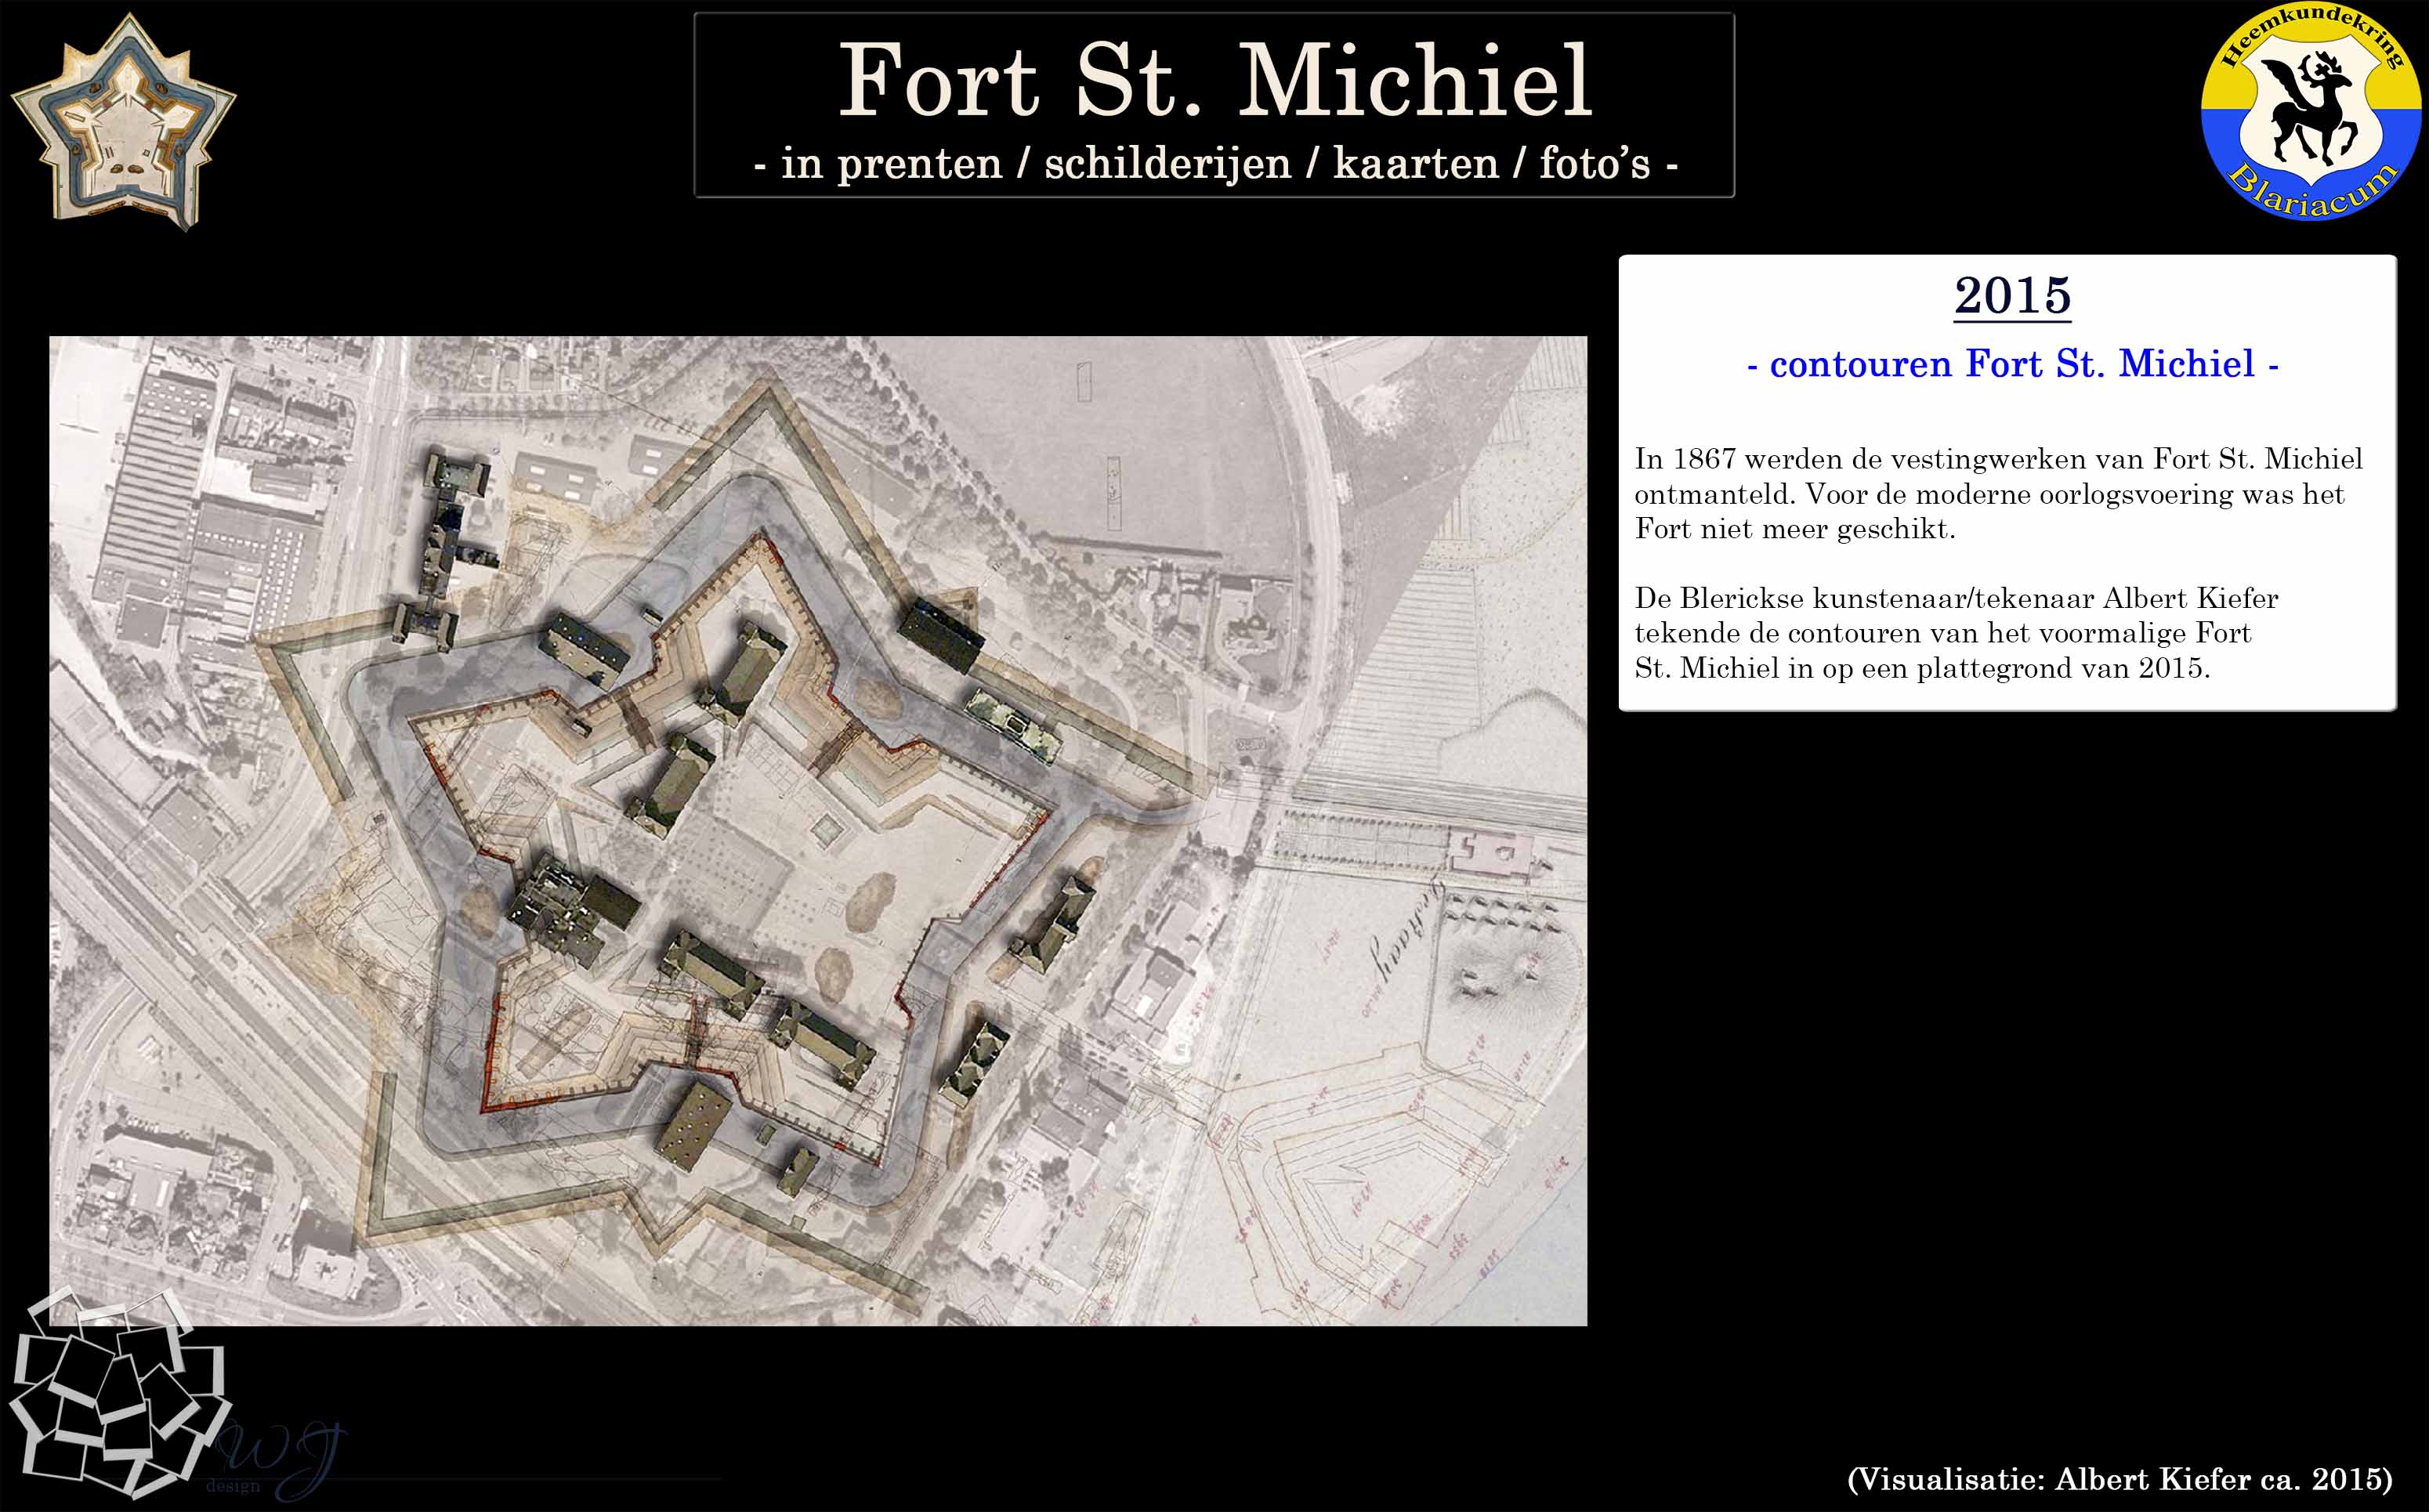Select the underlined 2015 year heading

[2011, 296]
